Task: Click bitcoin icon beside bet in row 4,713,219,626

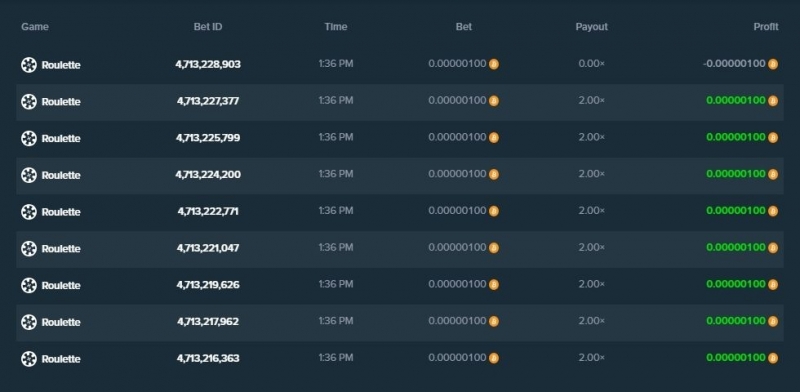Action: pos(494,285)
